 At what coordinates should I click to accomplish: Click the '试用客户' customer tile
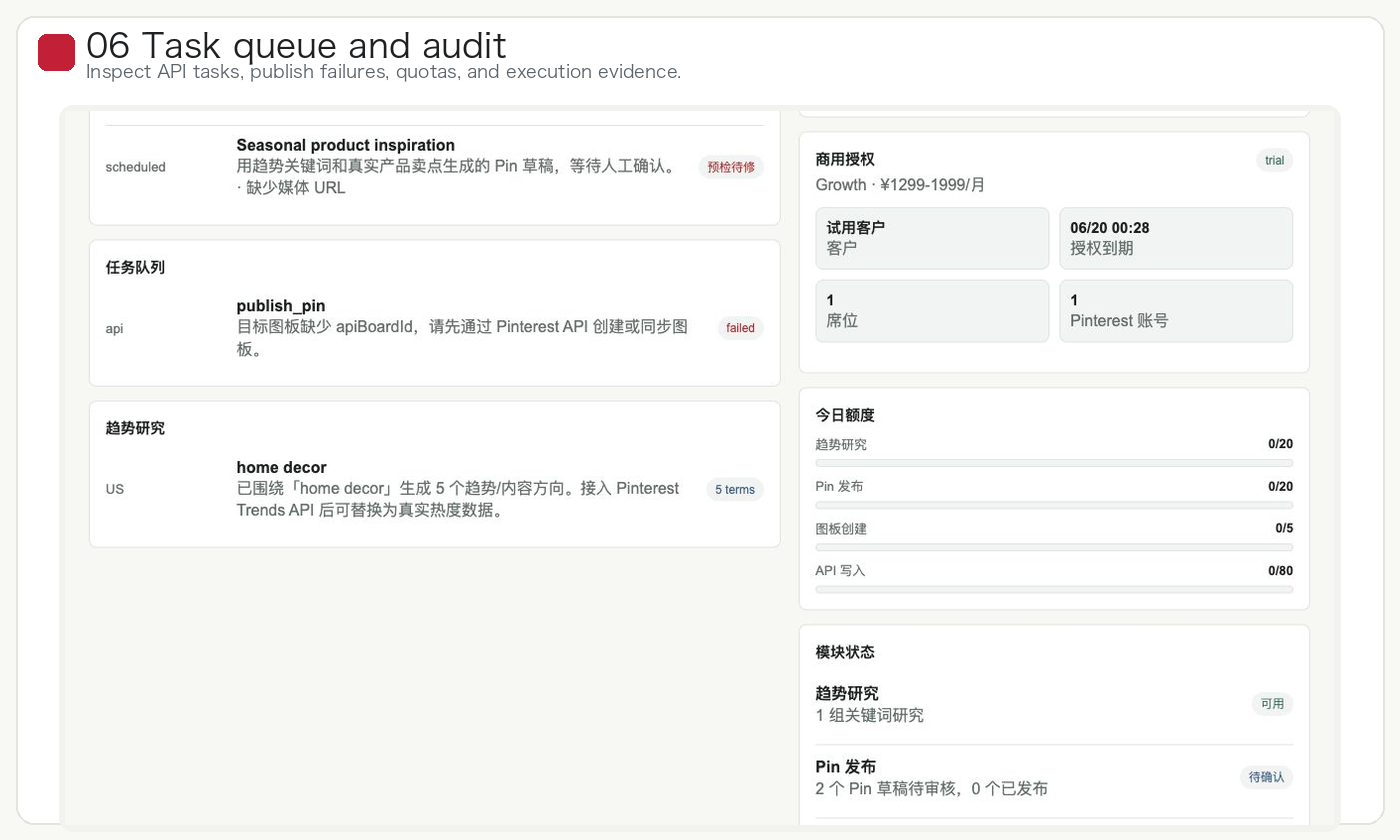pyautogui.click(x=932, y=238)
